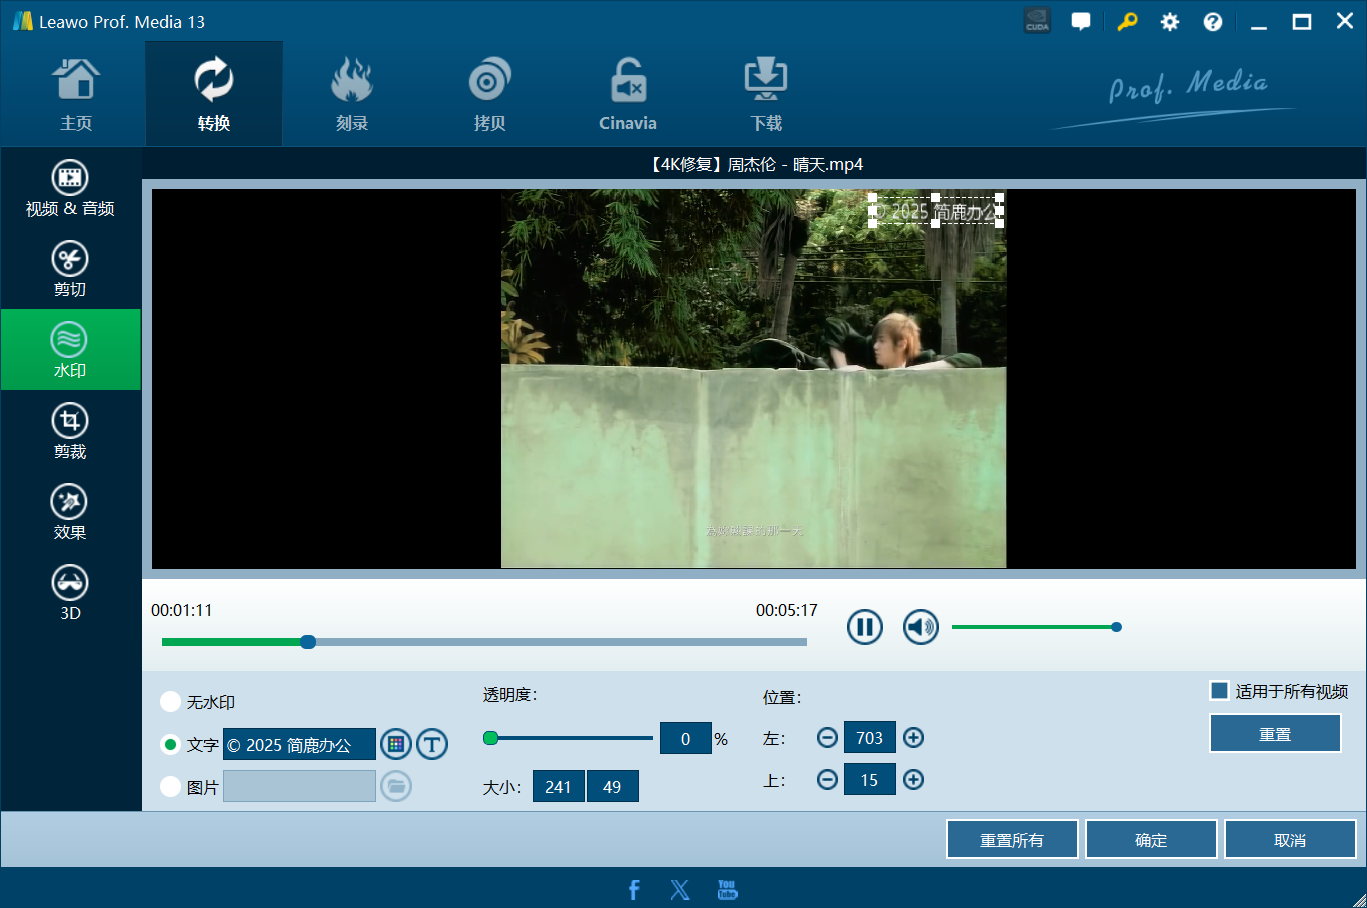
Task: Click the watermark text input field
Action: click(299, 745)
